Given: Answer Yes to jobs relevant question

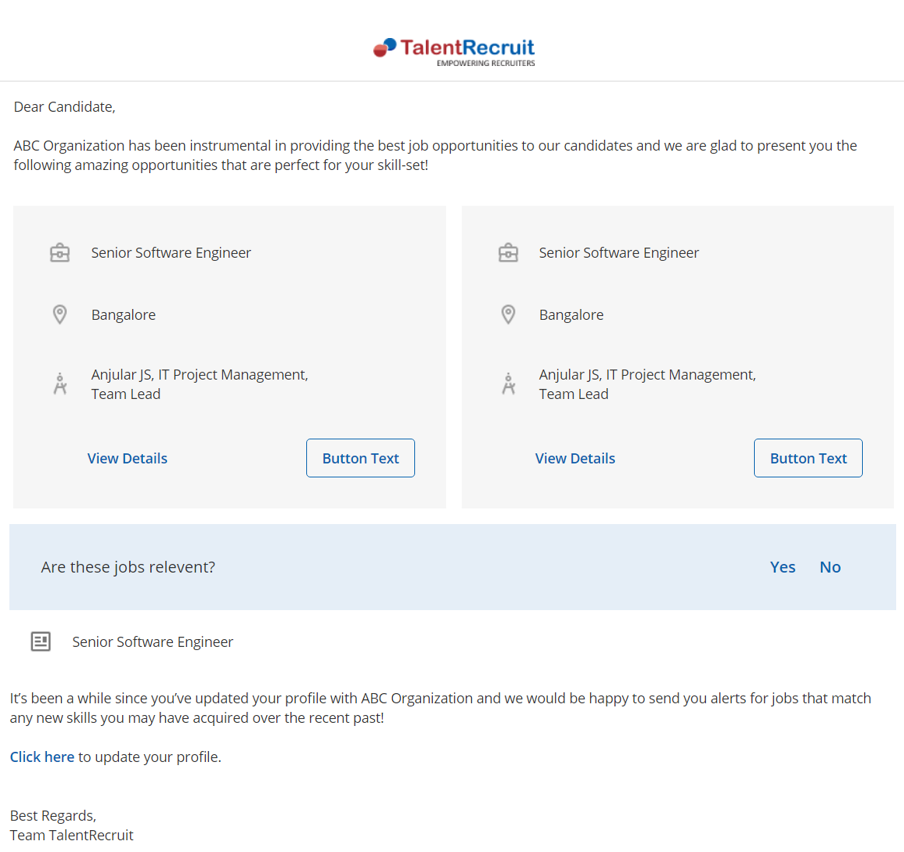Looking at the screenshot, I should tap(782, 567).
